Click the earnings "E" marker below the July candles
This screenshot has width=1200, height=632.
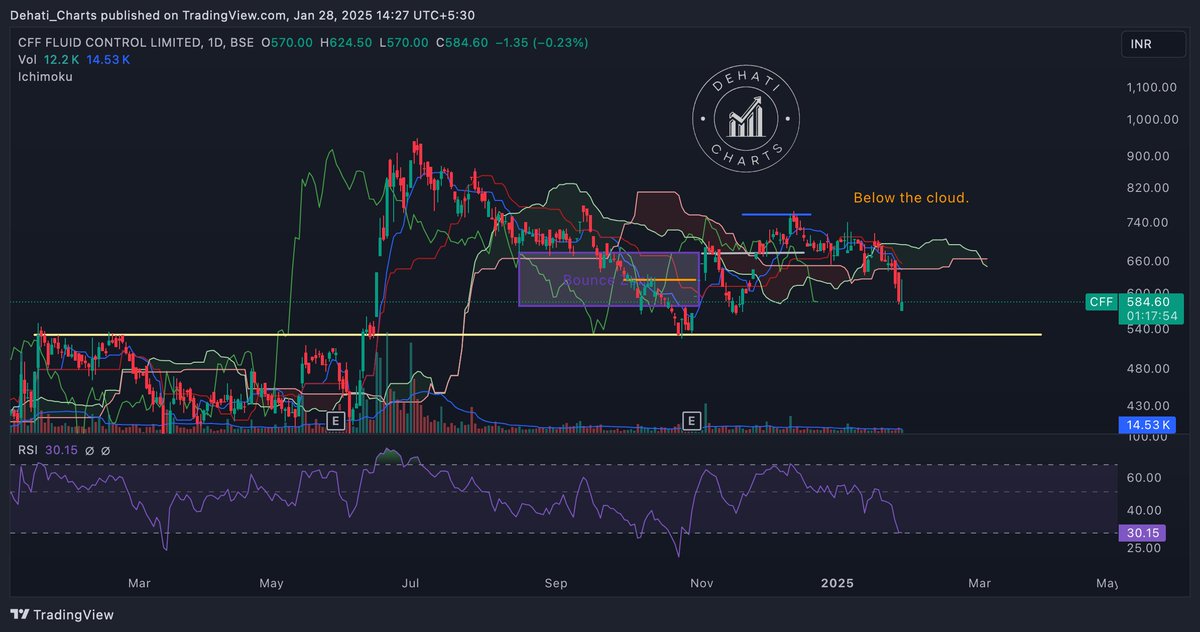(x=337, y=421)
